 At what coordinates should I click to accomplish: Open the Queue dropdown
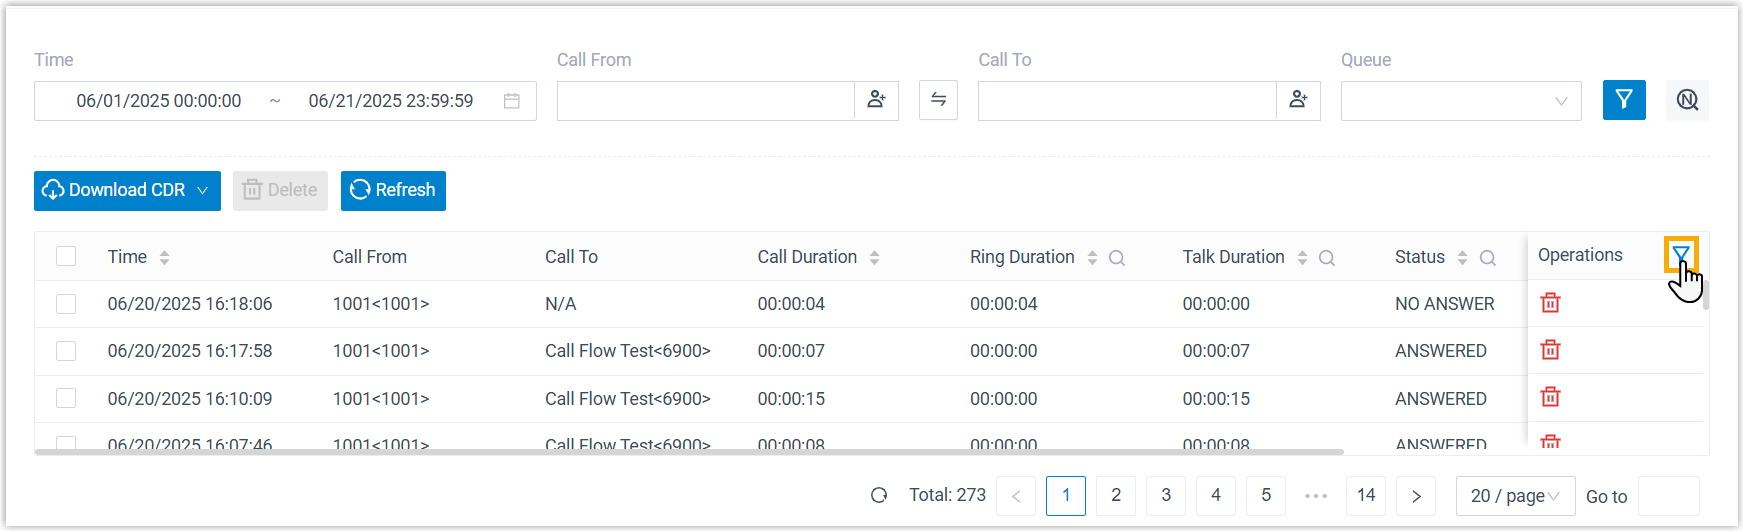[x=1460, y=101]
